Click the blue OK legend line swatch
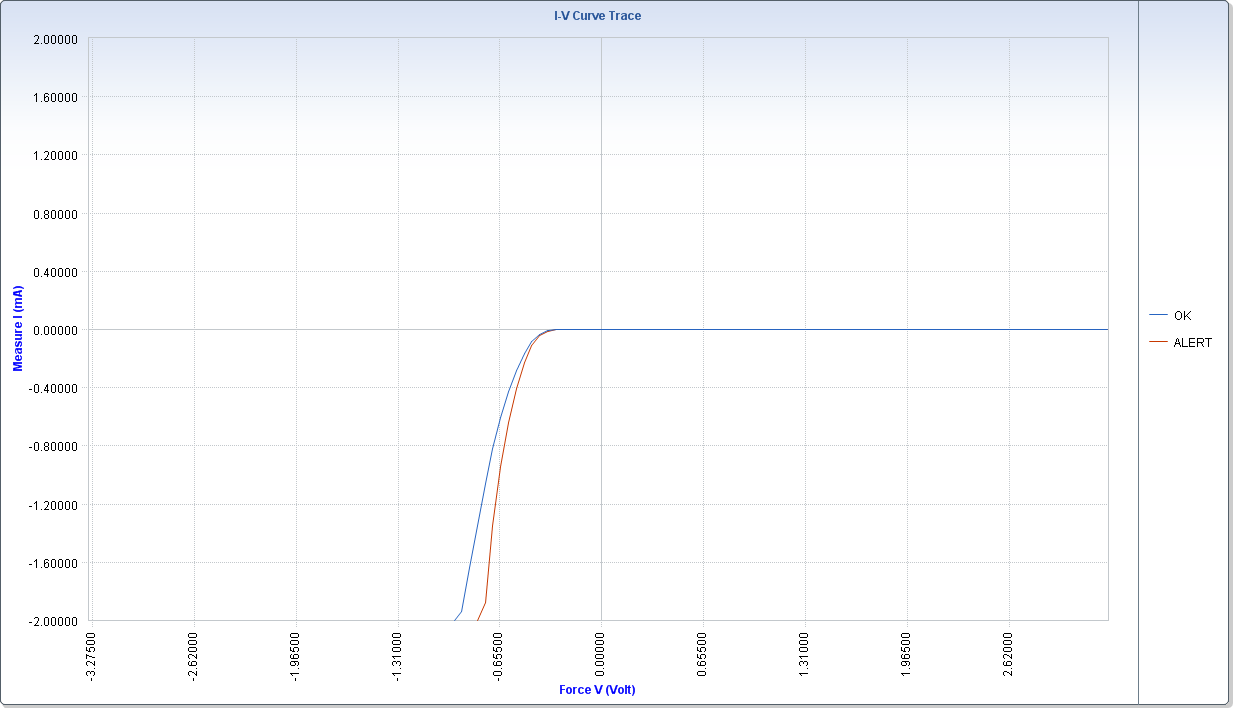Screen dimensions: 1233x708 coord(1158,316)
